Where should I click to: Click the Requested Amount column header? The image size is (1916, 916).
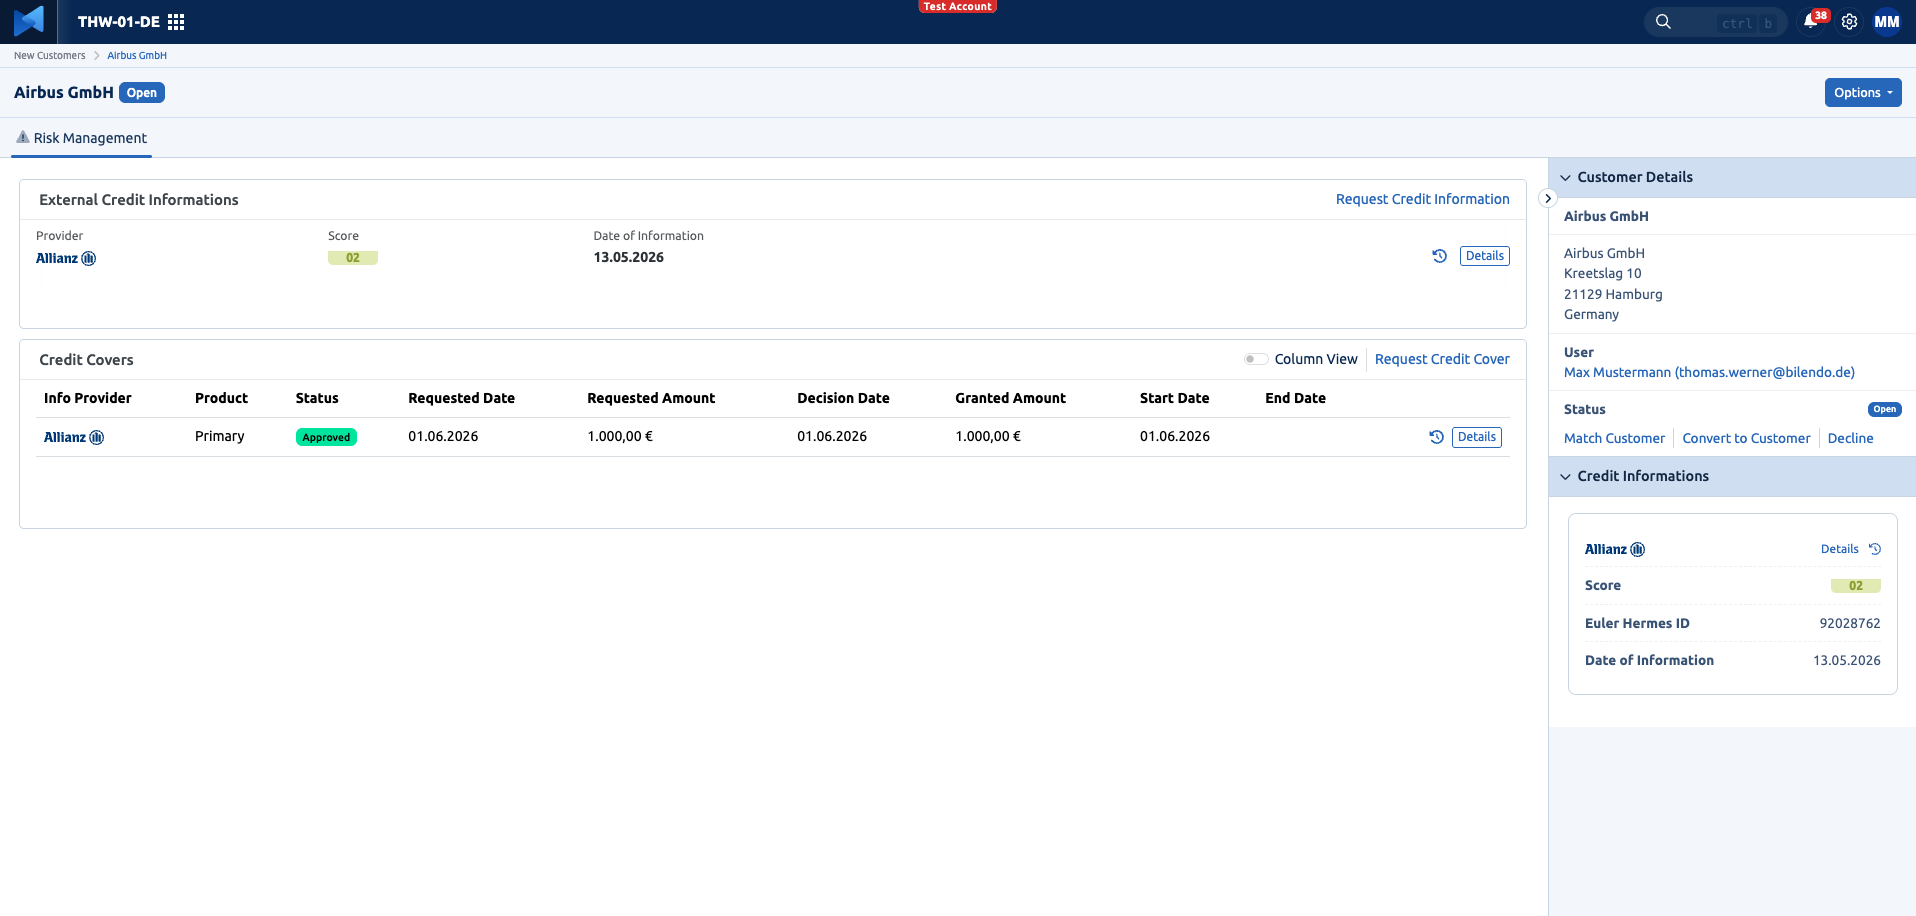(651, 398)
